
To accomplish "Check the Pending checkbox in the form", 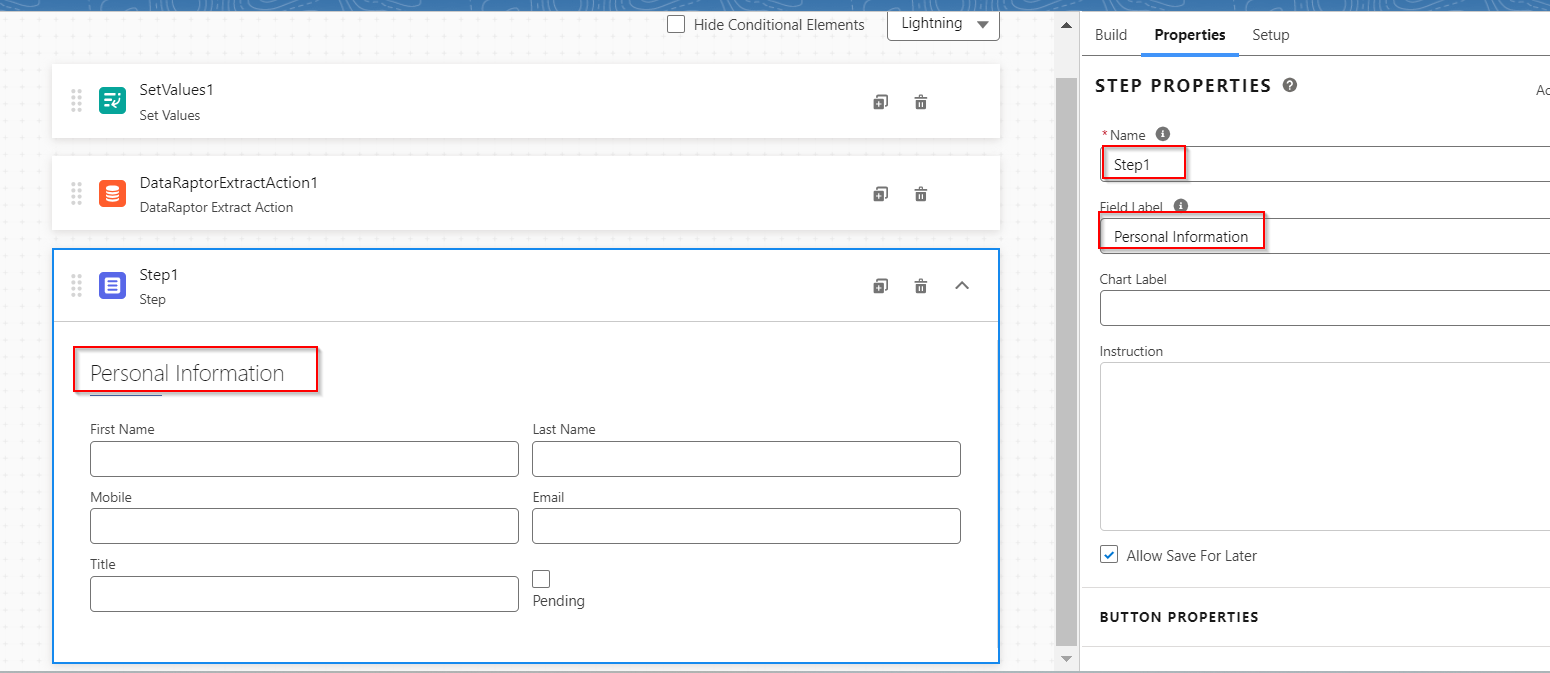I will (541, 578).
